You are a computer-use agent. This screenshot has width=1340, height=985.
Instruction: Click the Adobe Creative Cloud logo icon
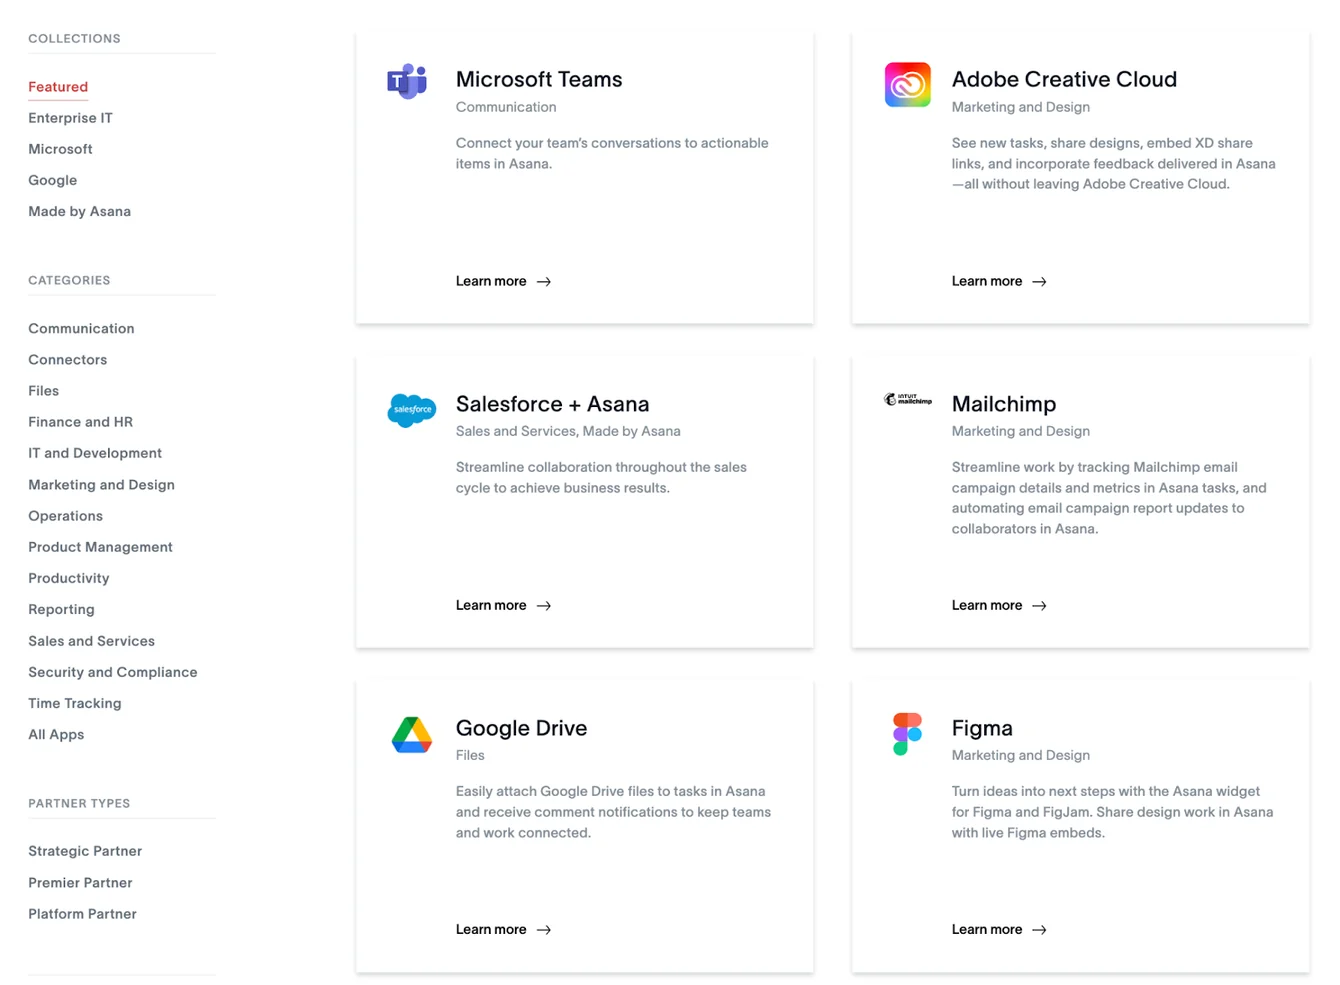pos(907,85)
